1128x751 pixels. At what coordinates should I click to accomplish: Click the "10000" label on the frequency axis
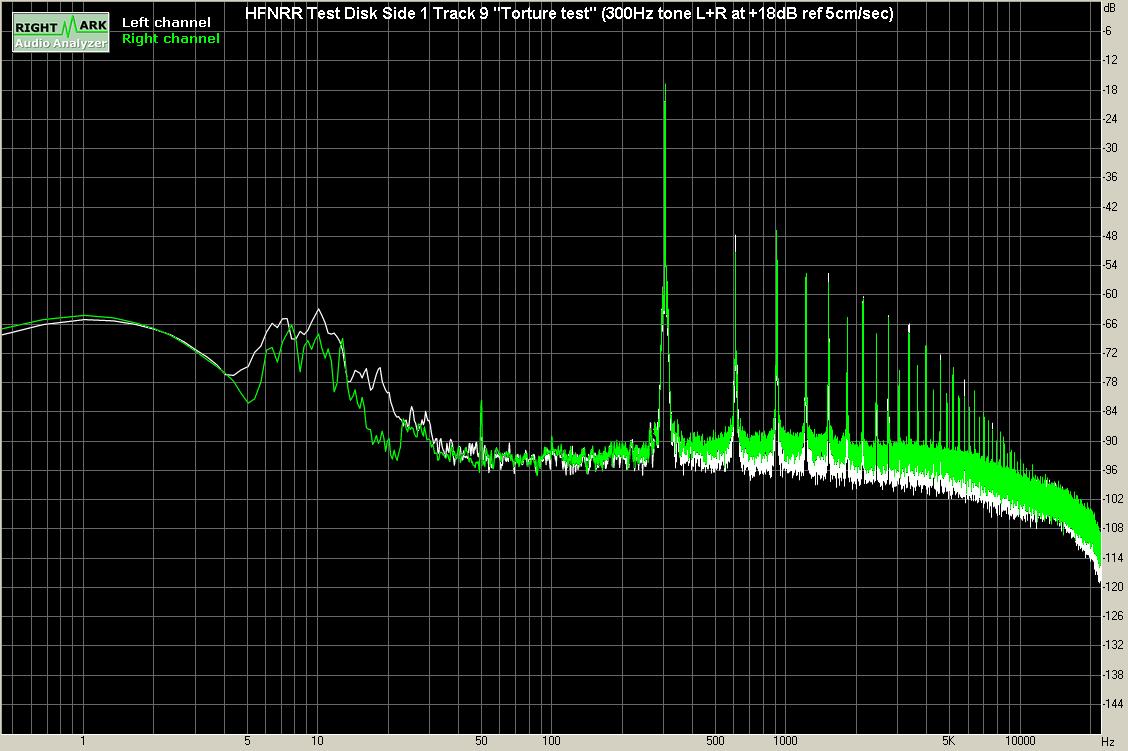click(1020, 741)
